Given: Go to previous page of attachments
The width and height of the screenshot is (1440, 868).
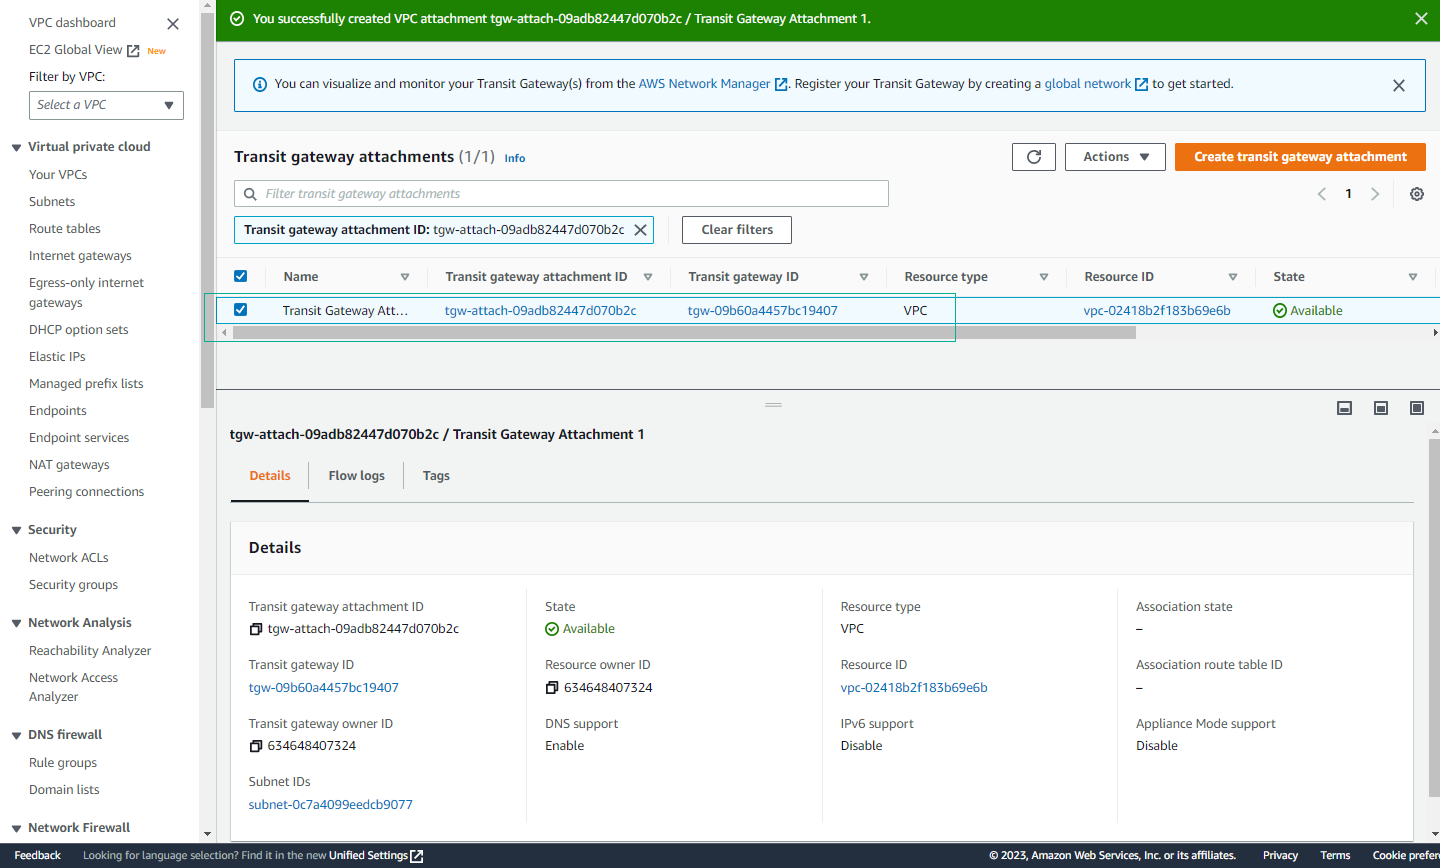Looking at the screenshot, I should coord(1322,194).
